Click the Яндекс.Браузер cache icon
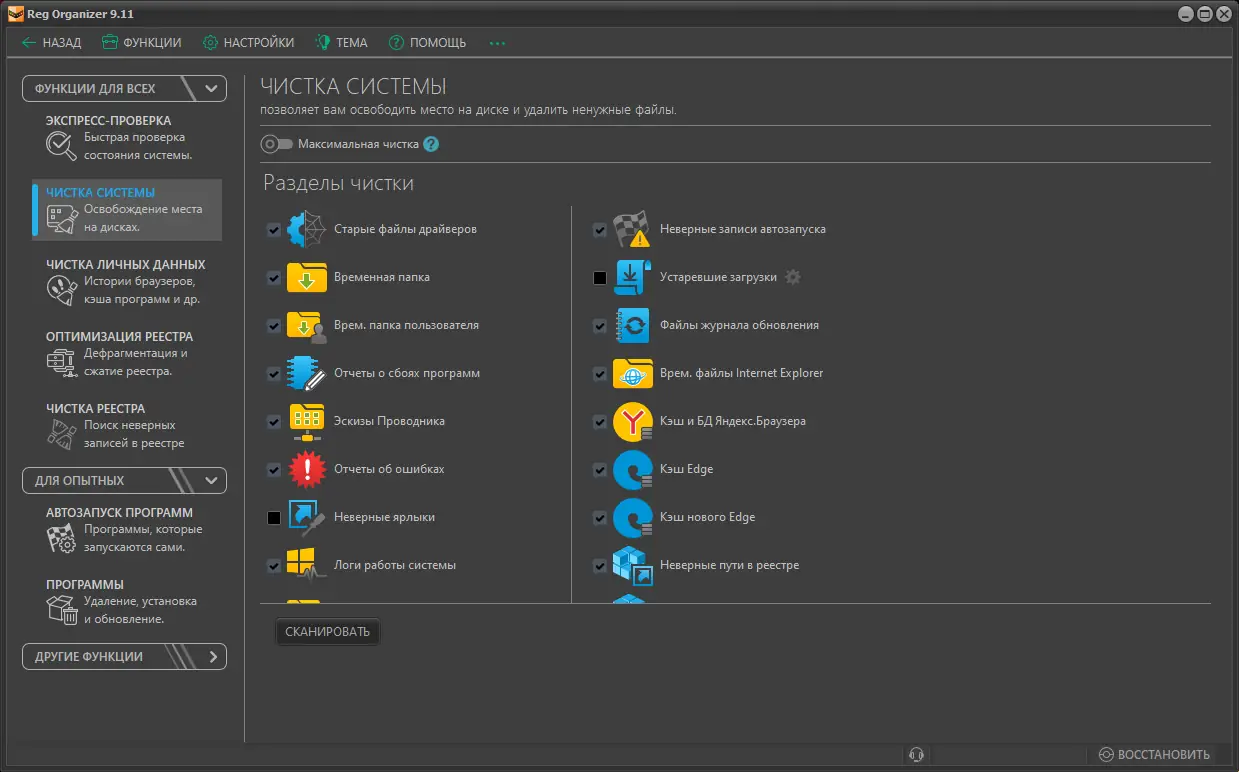The height and width of the screenshot is (772, 1239). point(632,421)
